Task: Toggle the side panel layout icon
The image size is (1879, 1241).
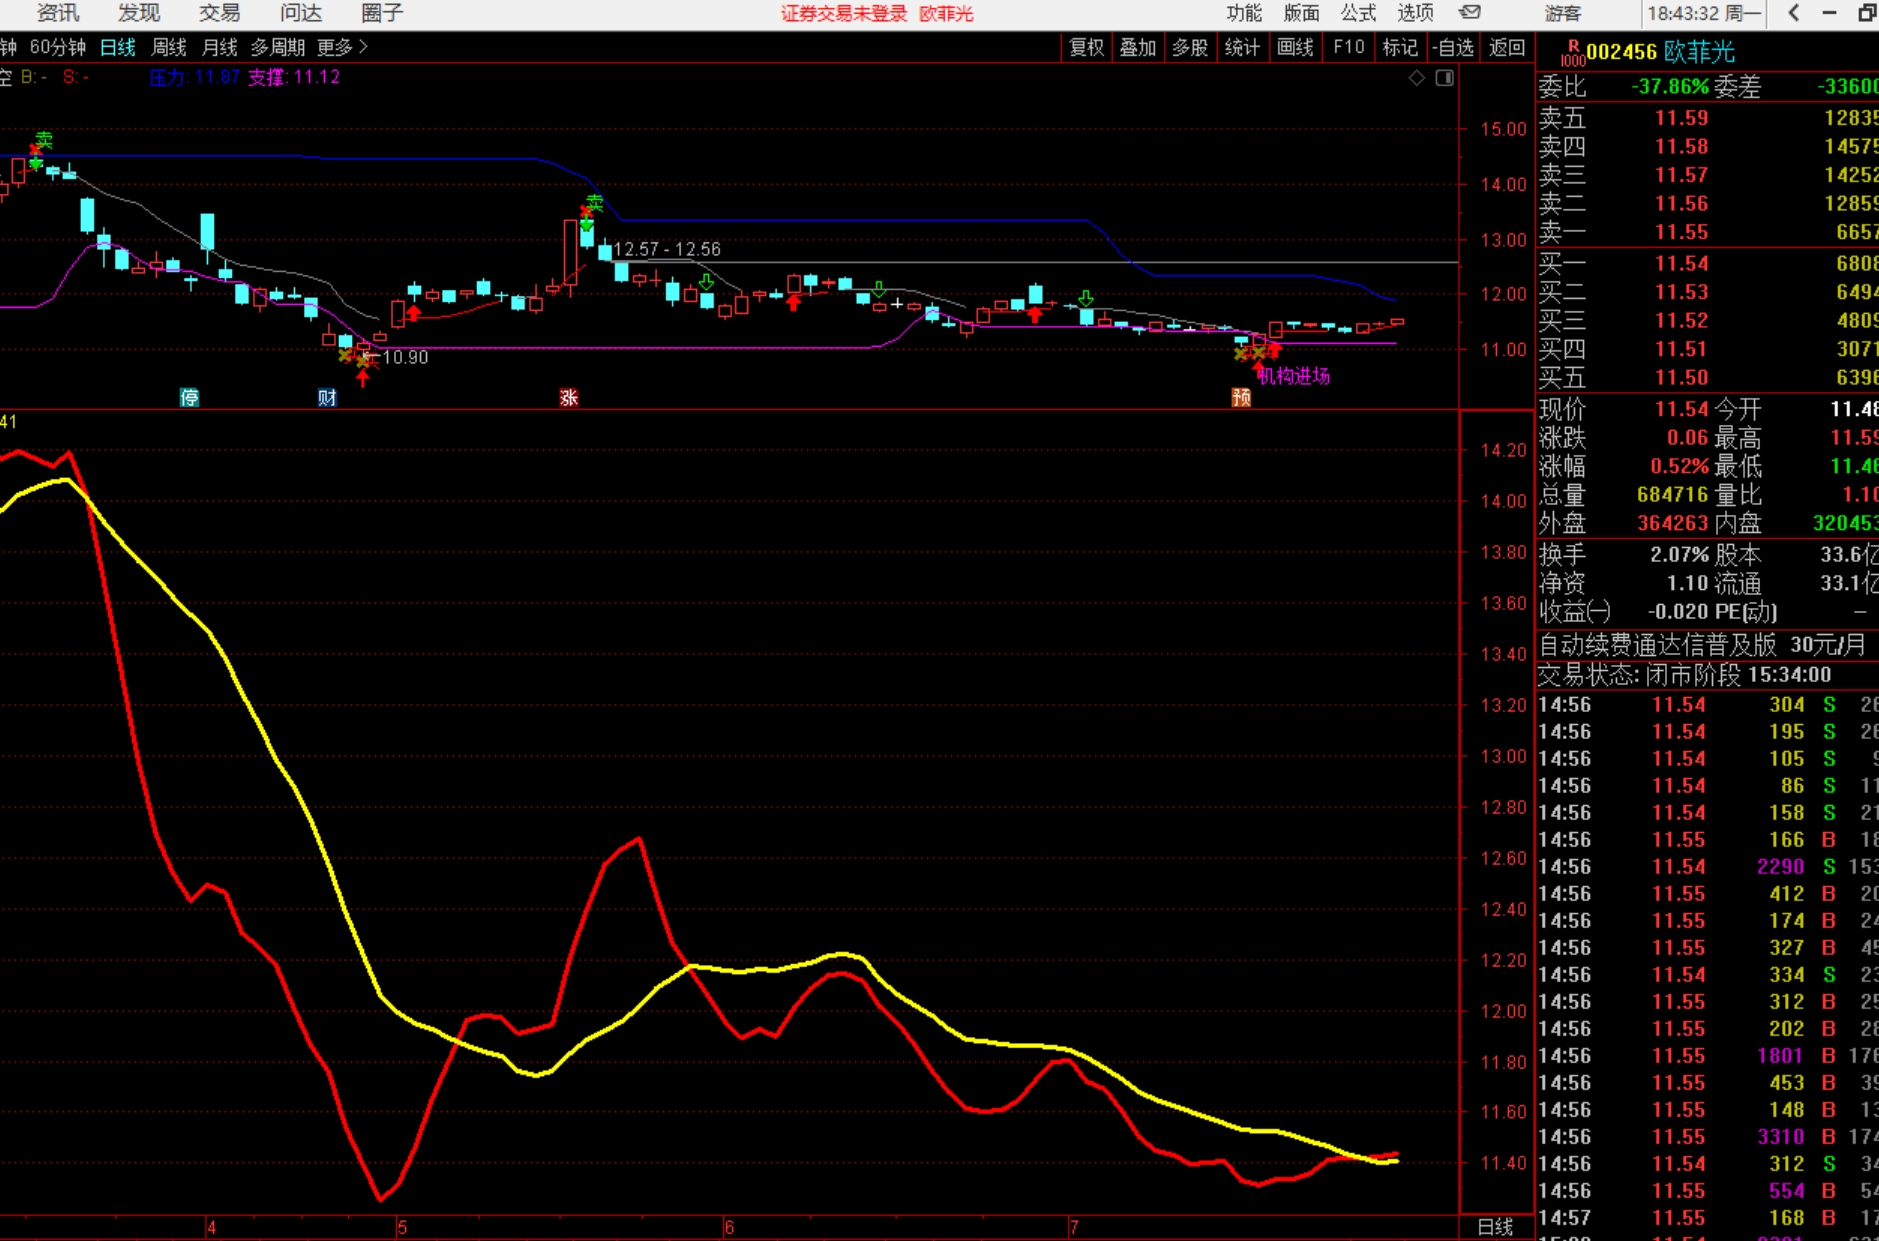Action: point(1445,78)
